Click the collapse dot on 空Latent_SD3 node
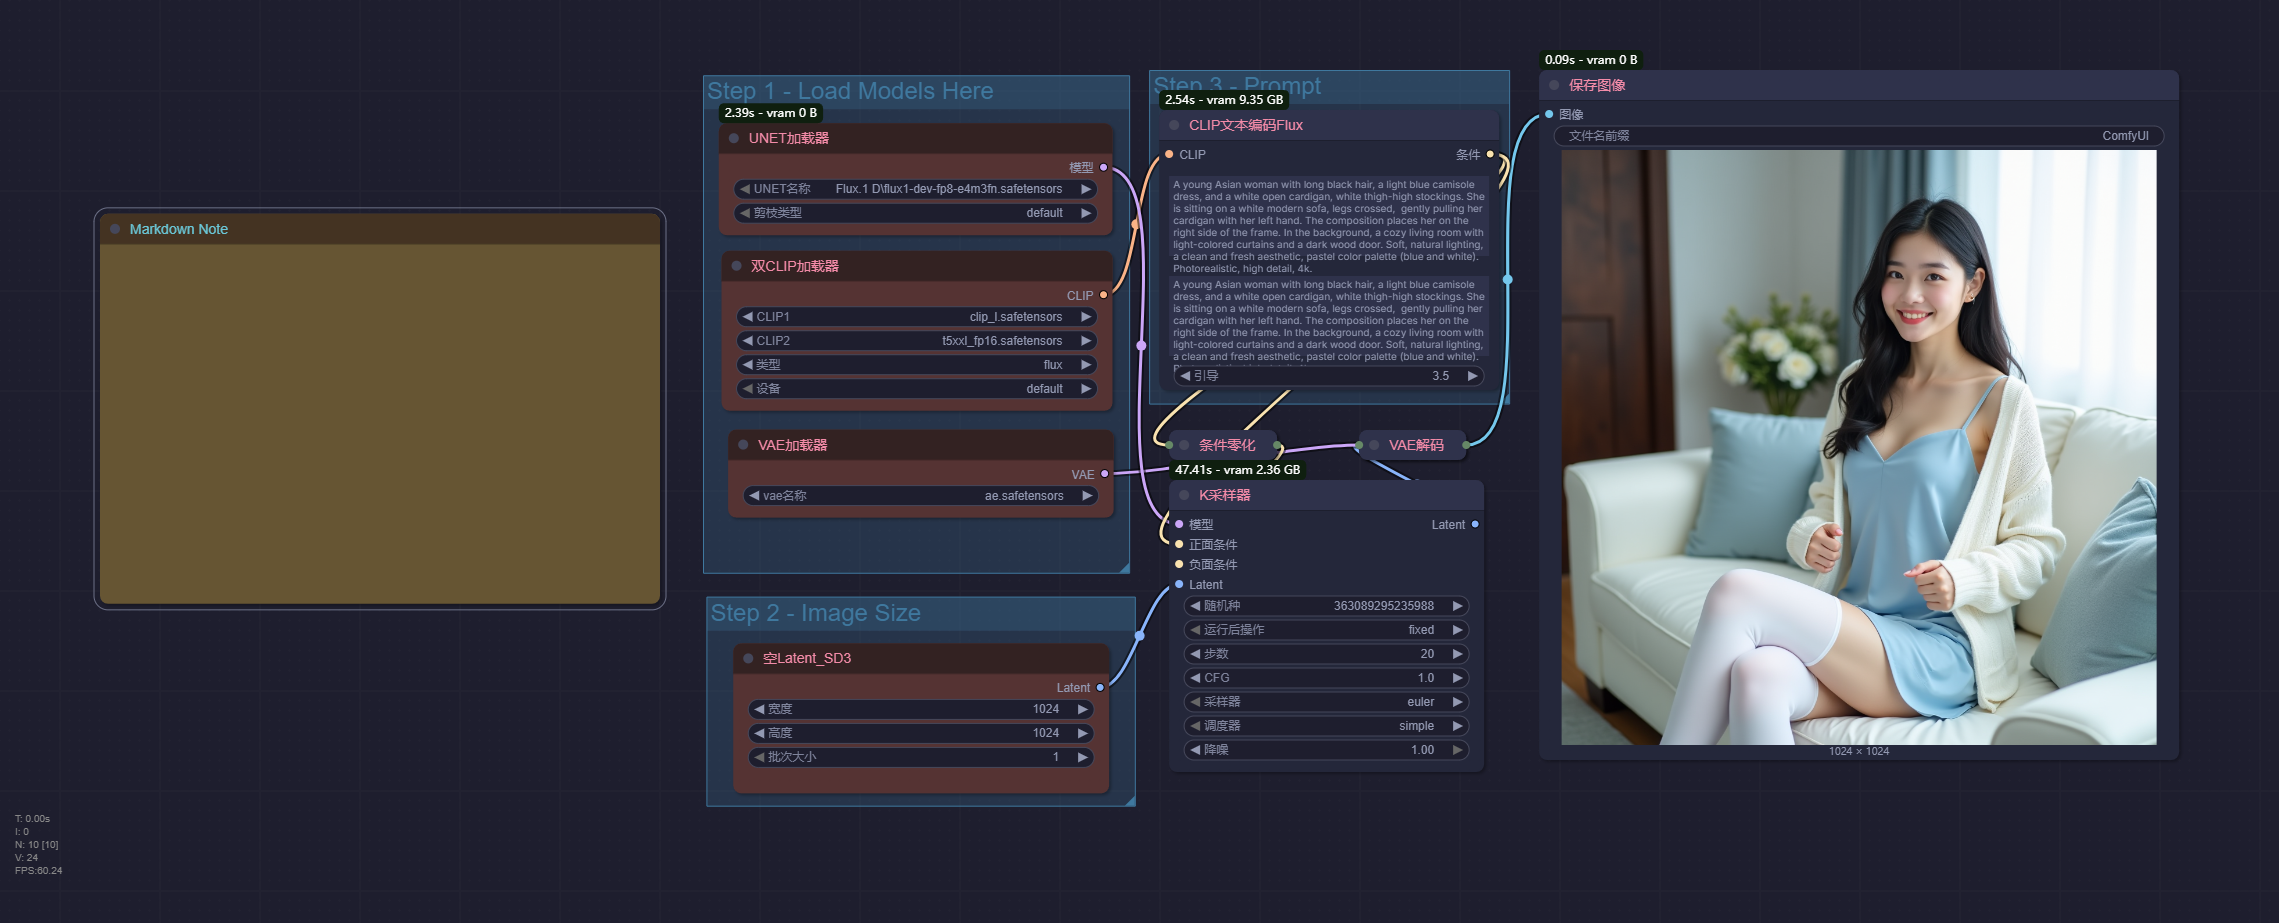This screenshot has width=2279, height=923. coord(748,658)
